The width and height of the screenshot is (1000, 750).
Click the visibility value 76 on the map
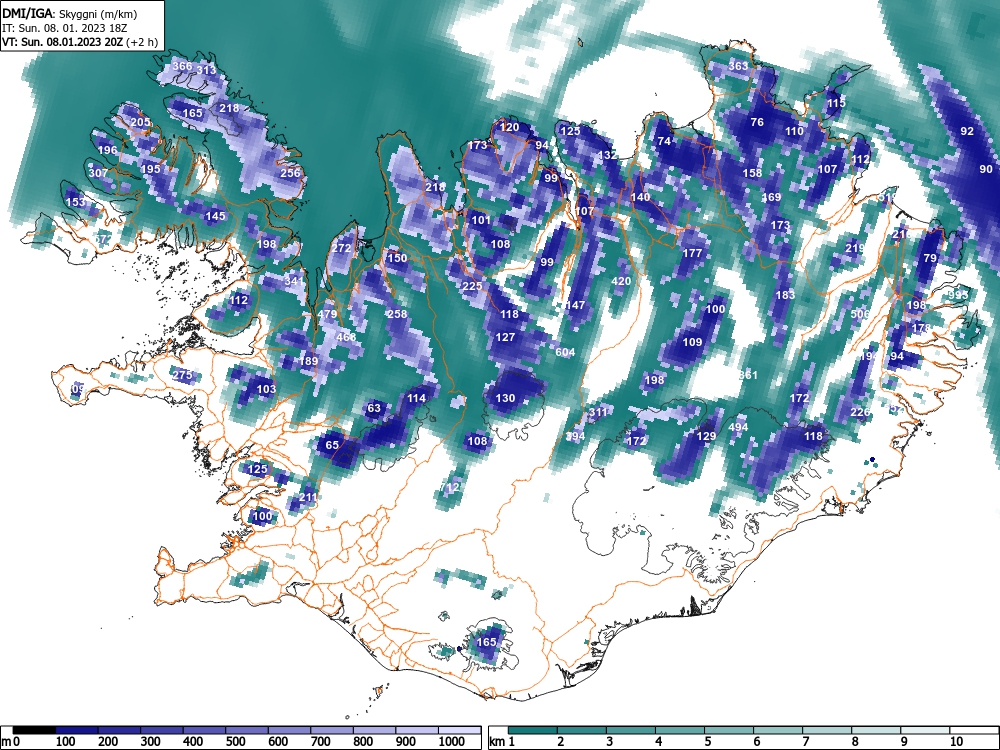pyautogui.click(x=757, y=122)
